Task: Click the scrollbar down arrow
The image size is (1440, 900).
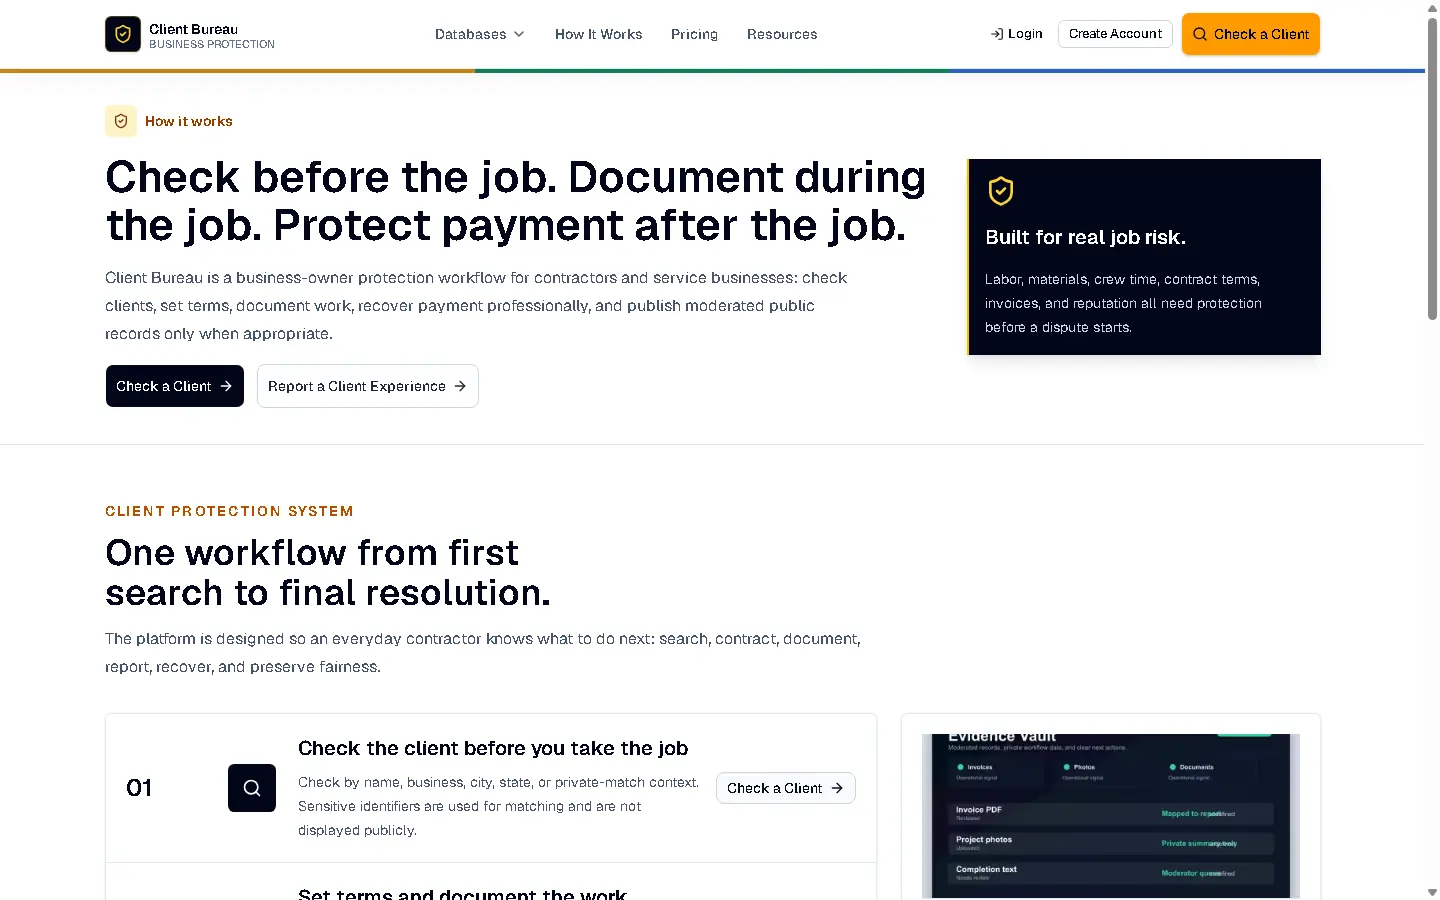Action: point(1432,892)
